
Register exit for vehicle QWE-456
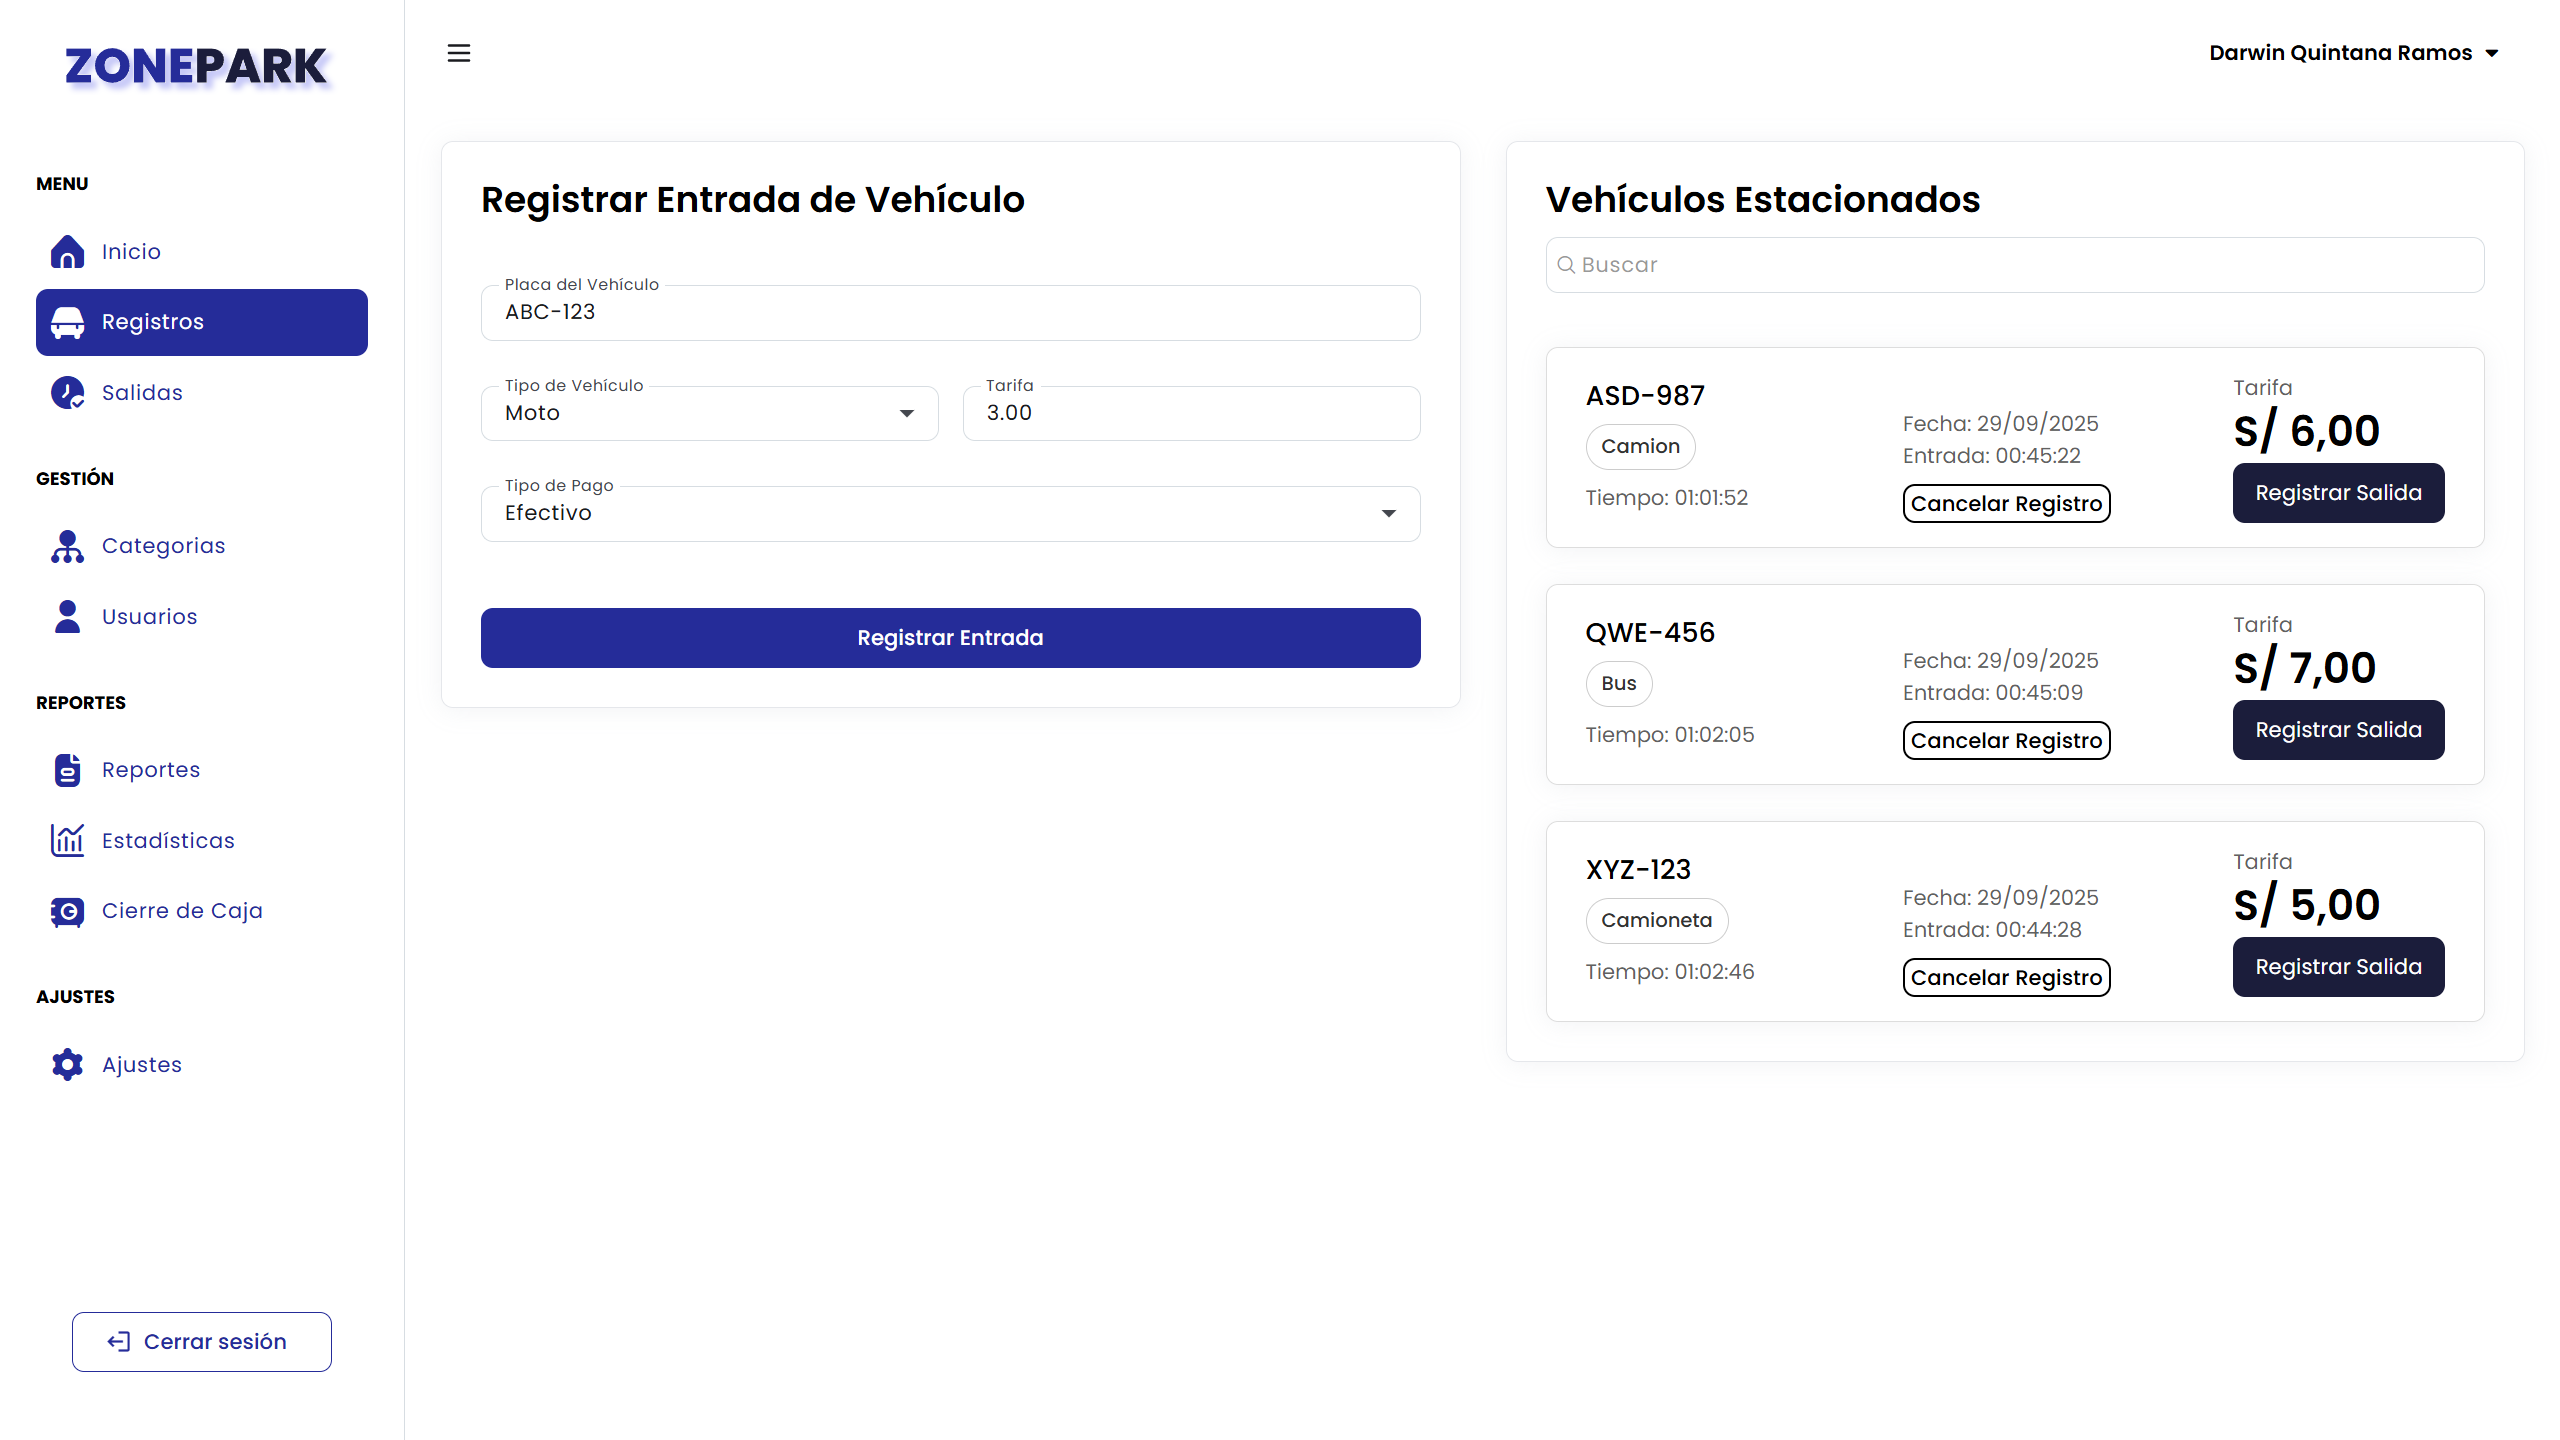pos(2337,730)
